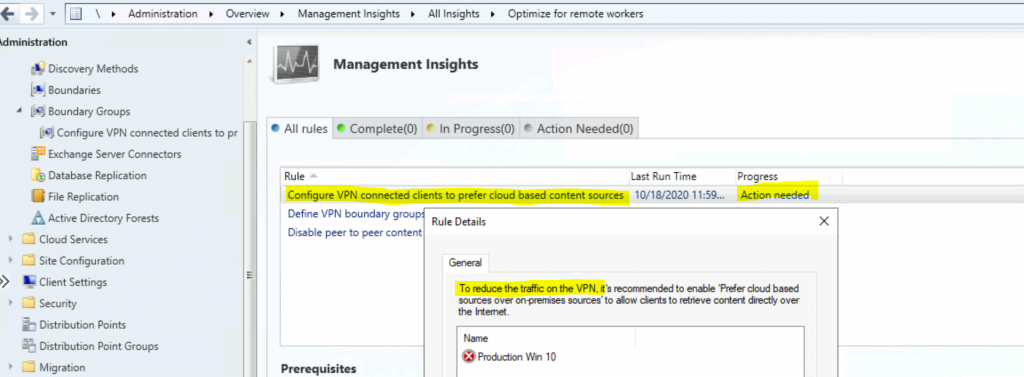
Task: Click the Boundaries node icon
Action: click(38, 90)
